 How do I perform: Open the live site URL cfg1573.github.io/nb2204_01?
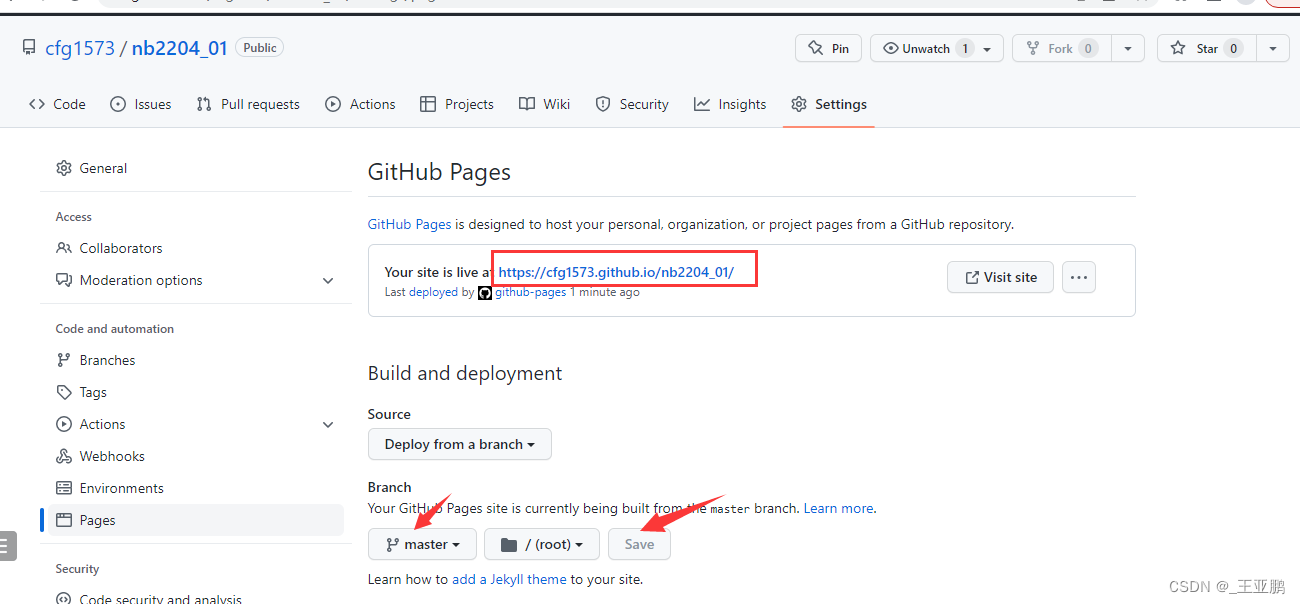pos(616,272)
